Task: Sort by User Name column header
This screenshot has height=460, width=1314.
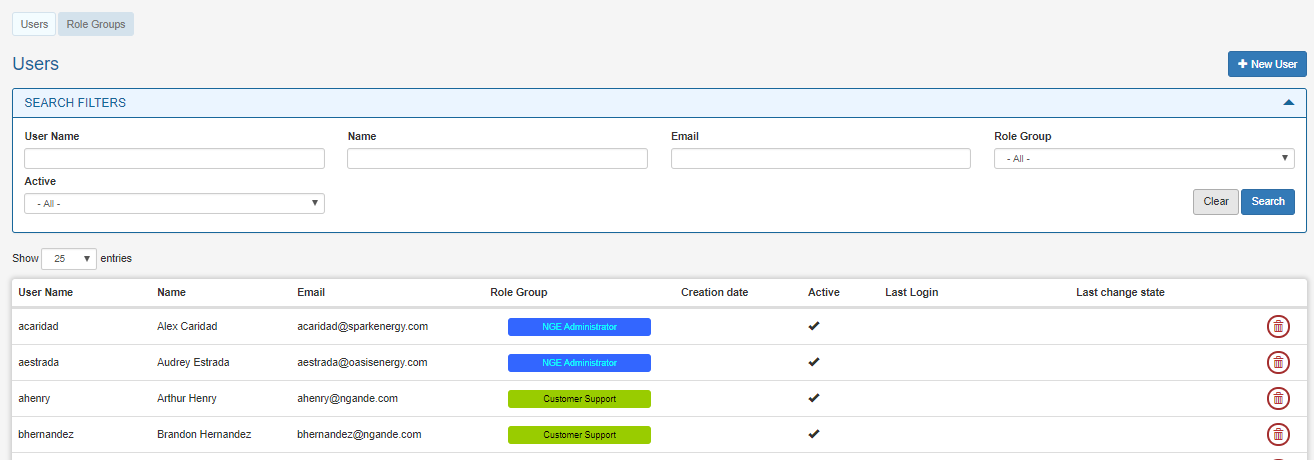Action: [x=46, y=292]
